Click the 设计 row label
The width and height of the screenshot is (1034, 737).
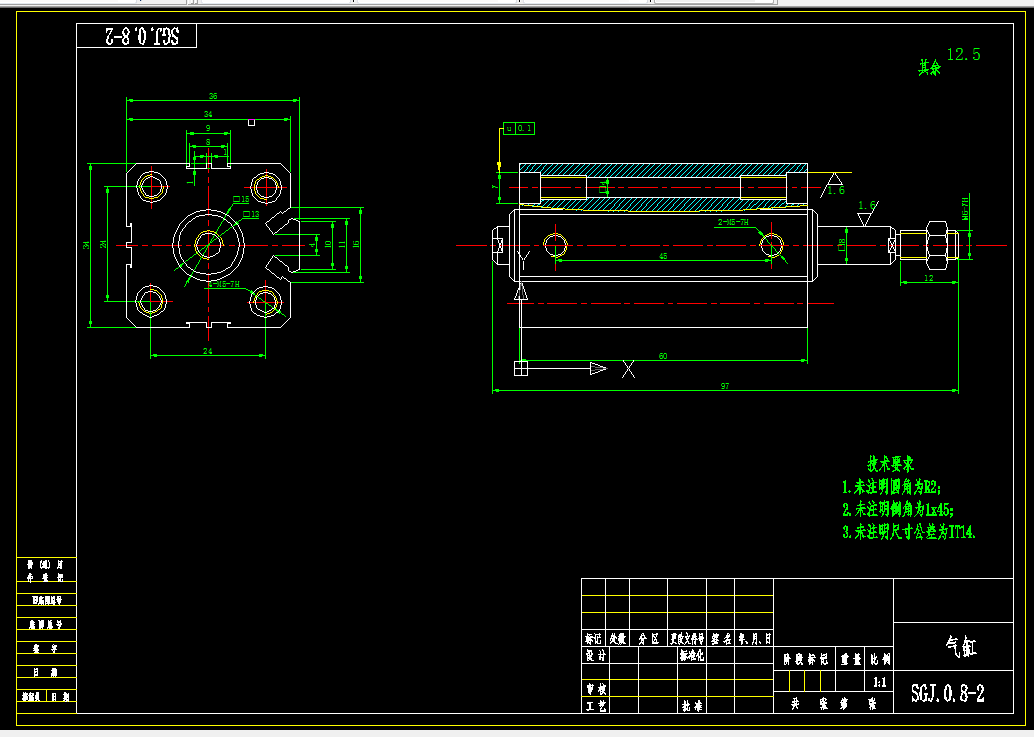(x=596, y=655)
